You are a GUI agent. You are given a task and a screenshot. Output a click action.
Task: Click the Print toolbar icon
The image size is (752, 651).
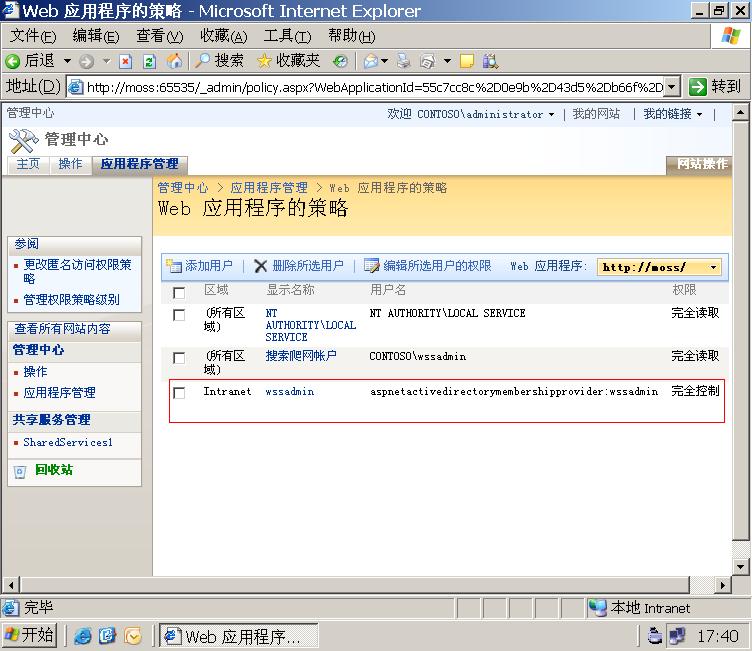pos(403,61)
